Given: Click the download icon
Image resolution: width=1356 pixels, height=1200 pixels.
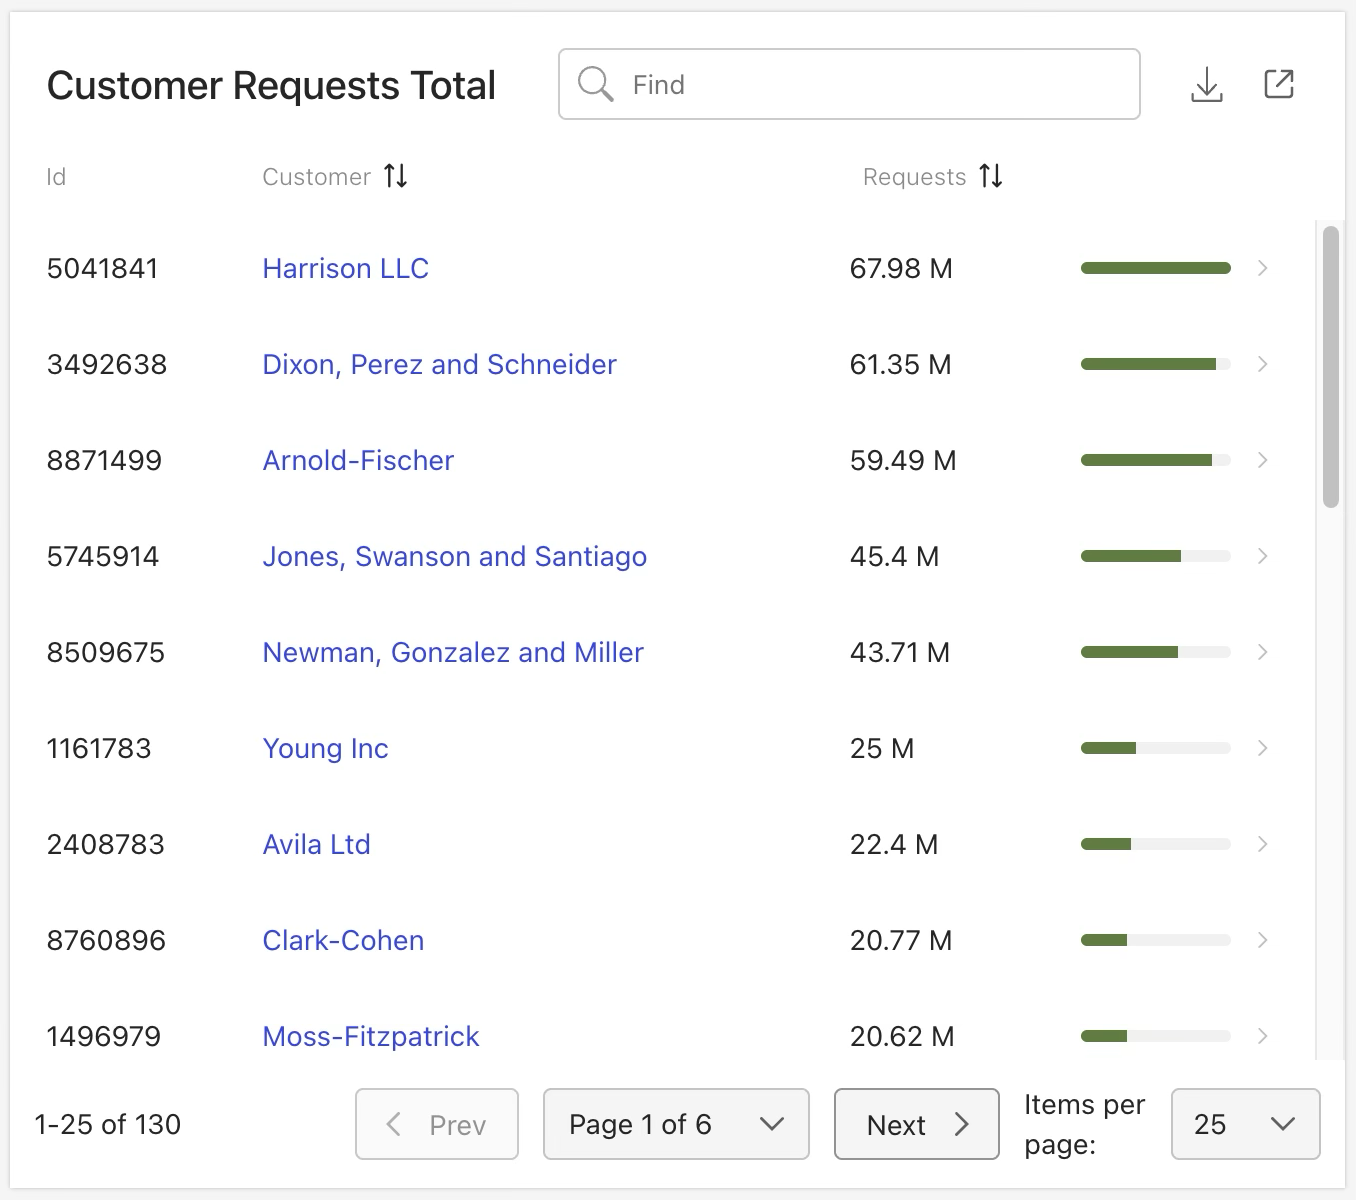Looking at the screenshot, I should click(x=1207, y=85).
